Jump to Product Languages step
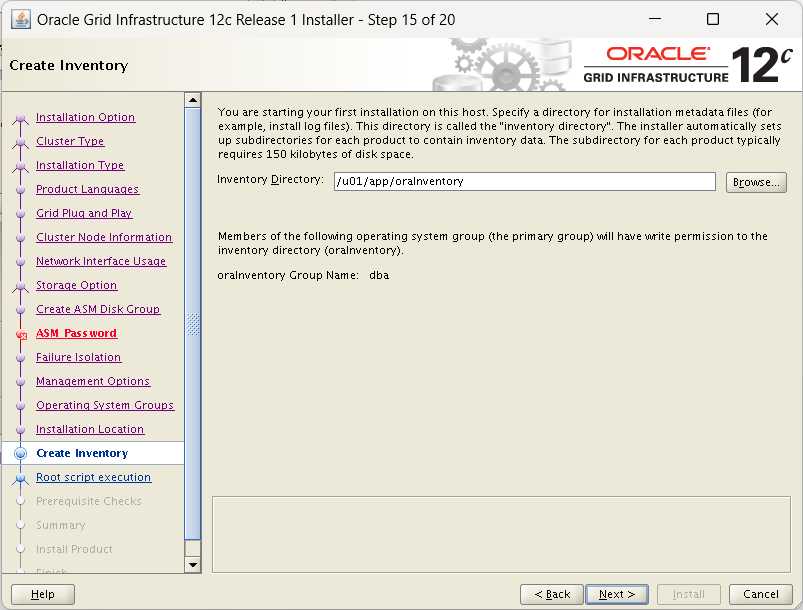This screenshot has width=803, height=610. [x=88, y=190]
